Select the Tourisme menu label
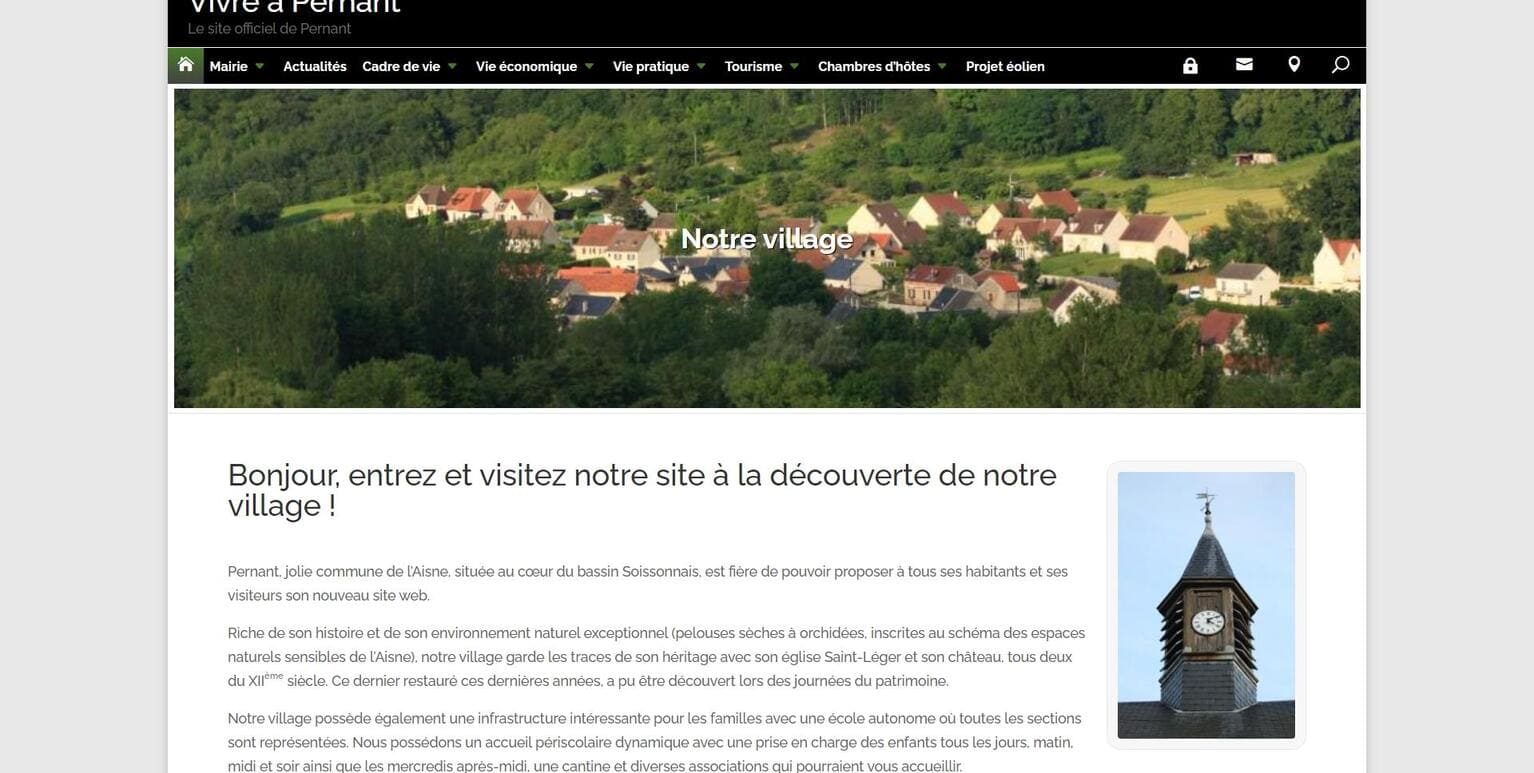 click(x=753, y=67)
